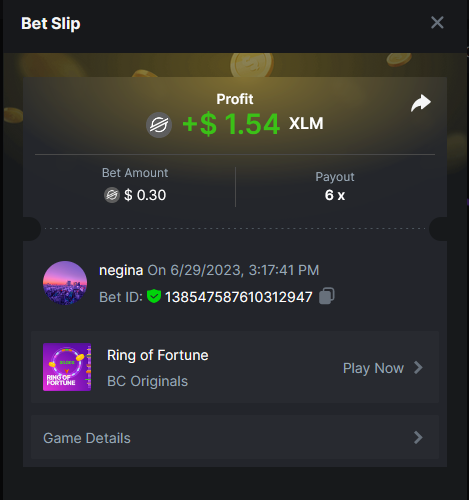
Task: Click the chevron next to Play Now
Action: point(418,368)
